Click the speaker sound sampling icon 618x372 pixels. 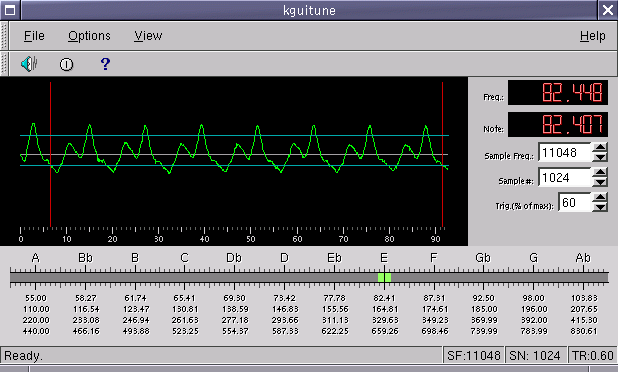pyautogui.click(x=29, y=64)
